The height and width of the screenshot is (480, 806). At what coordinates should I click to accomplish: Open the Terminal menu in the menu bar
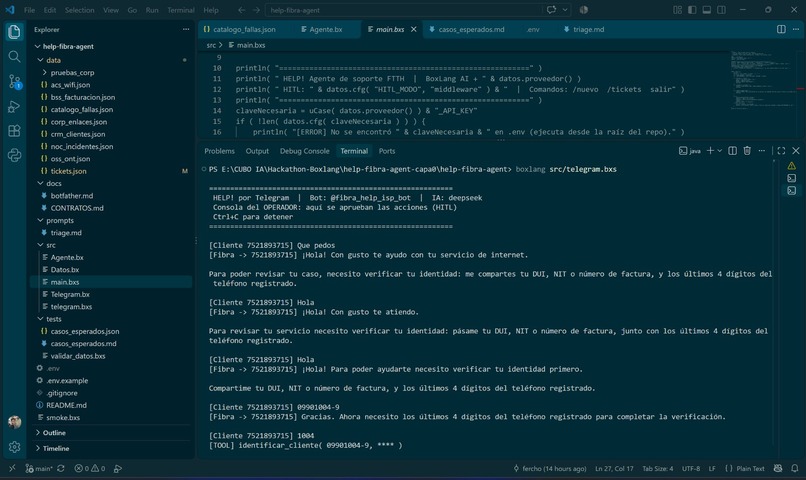(180, 10)
